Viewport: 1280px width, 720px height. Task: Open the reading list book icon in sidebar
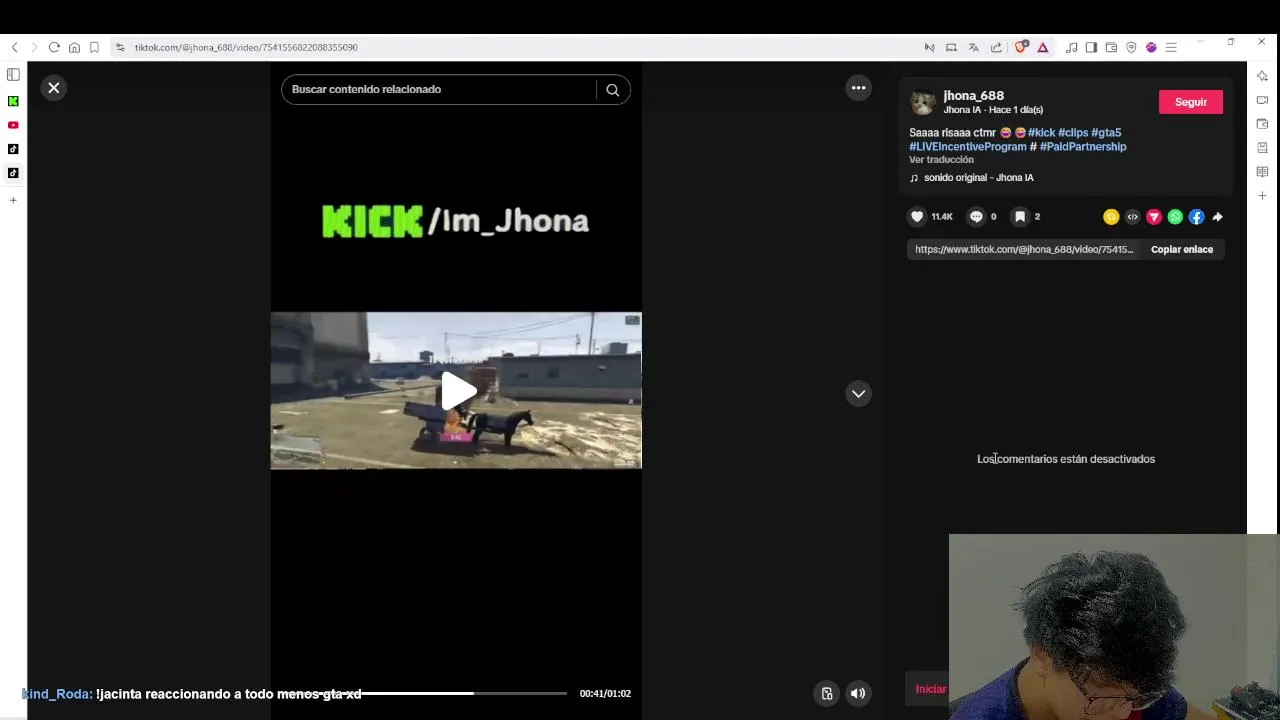coord(1262,172)
